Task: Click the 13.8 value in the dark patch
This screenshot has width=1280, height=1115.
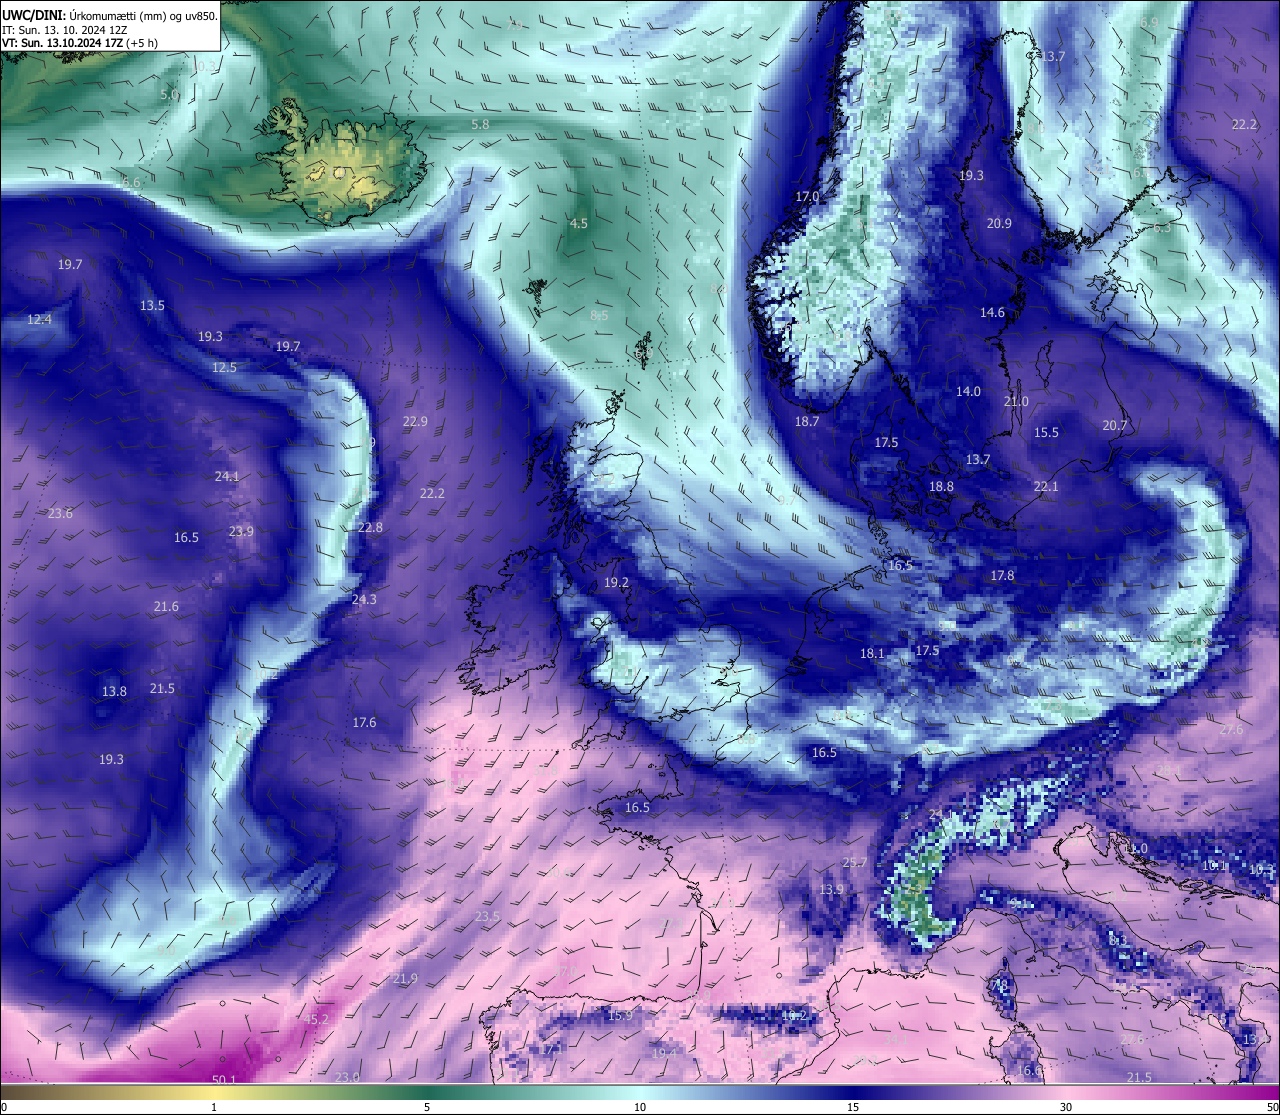Action: (114, 691)
